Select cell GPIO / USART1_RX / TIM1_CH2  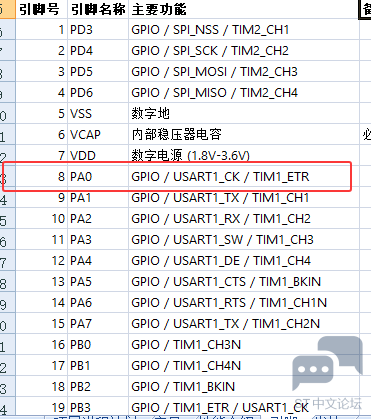(x=244, y=219)
